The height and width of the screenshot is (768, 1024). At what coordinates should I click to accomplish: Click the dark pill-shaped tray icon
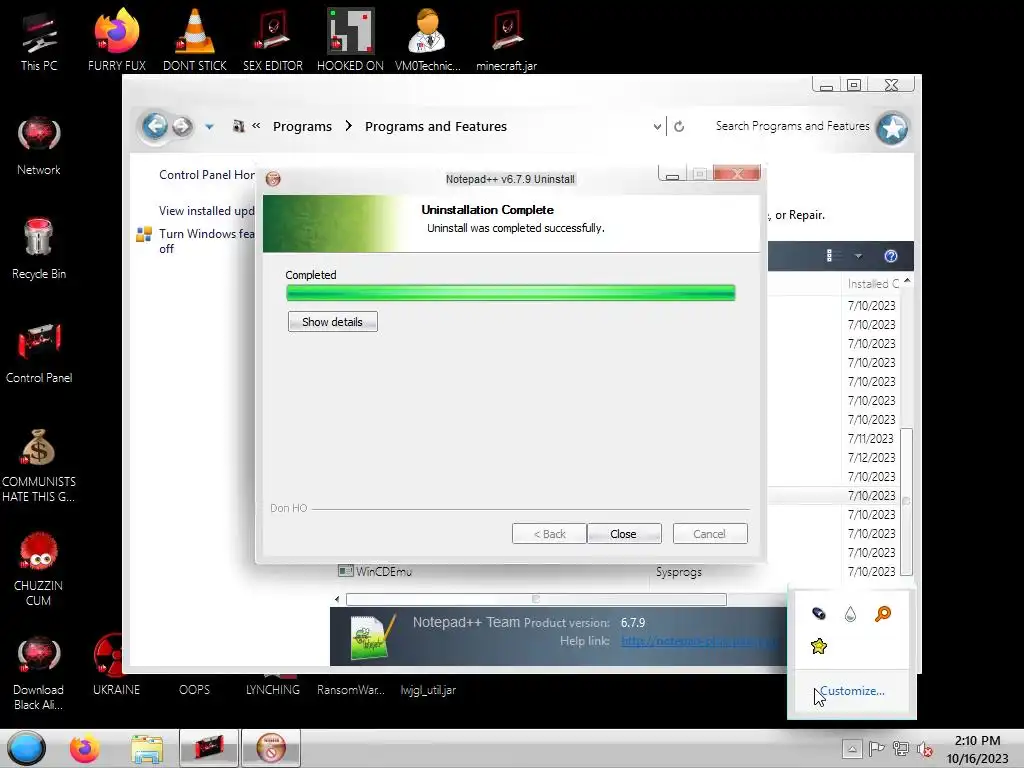click(x=818, y=614)
